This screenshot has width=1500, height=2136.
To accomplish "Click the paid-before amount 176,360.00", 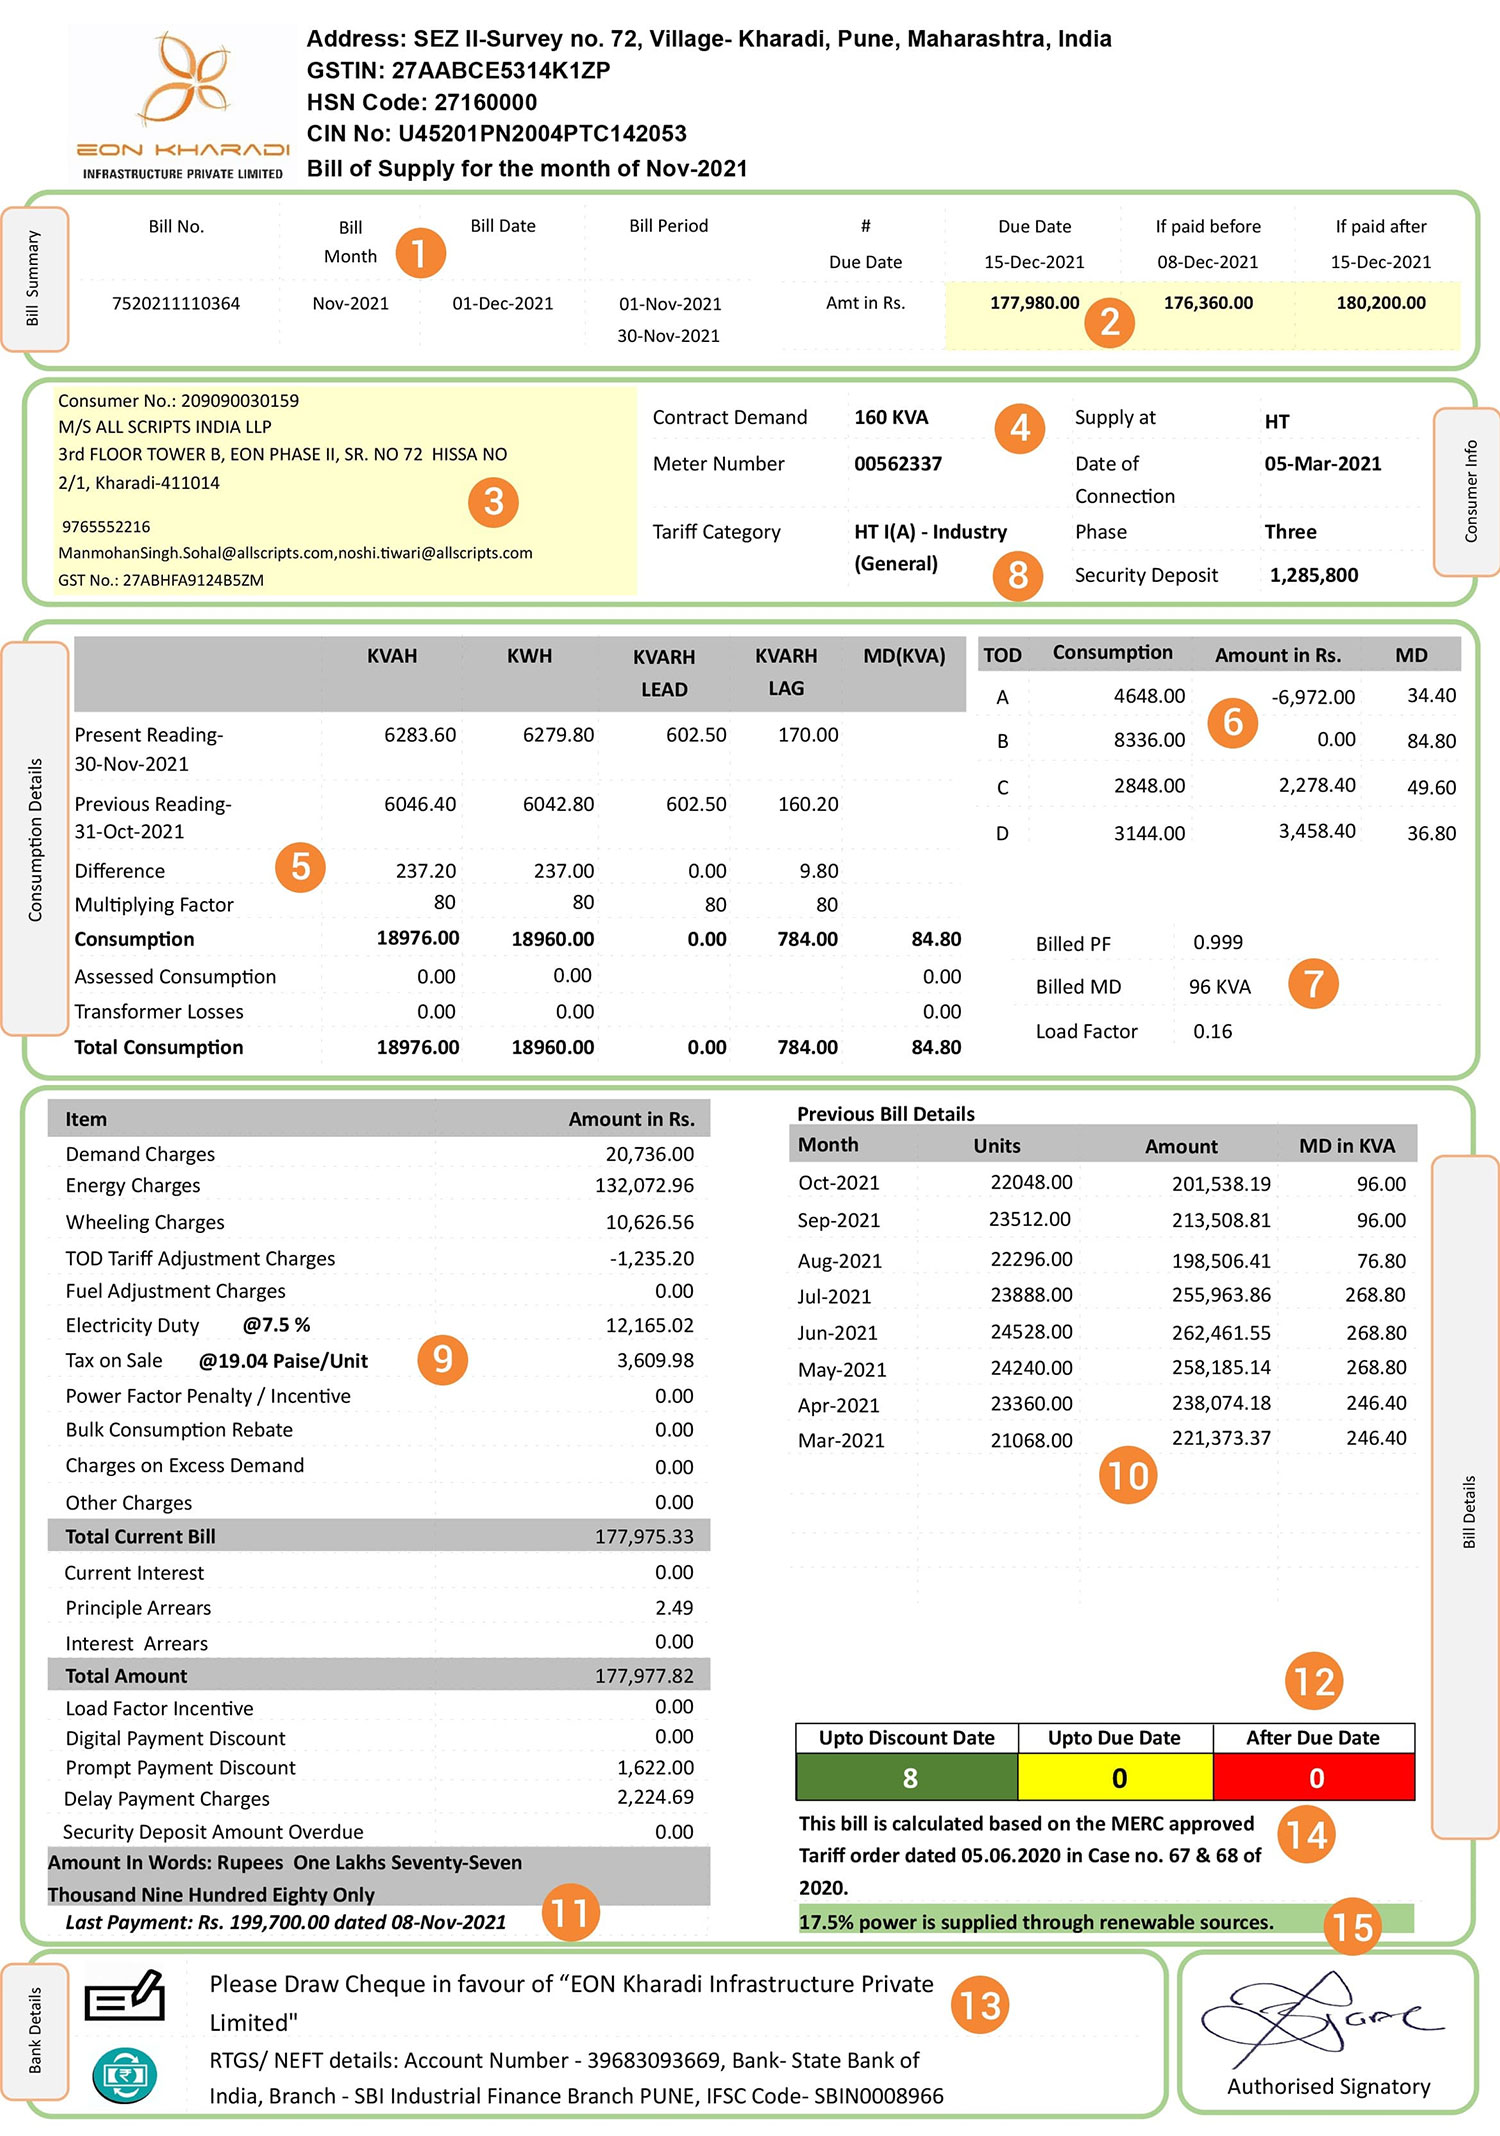I will (1208, 302).
